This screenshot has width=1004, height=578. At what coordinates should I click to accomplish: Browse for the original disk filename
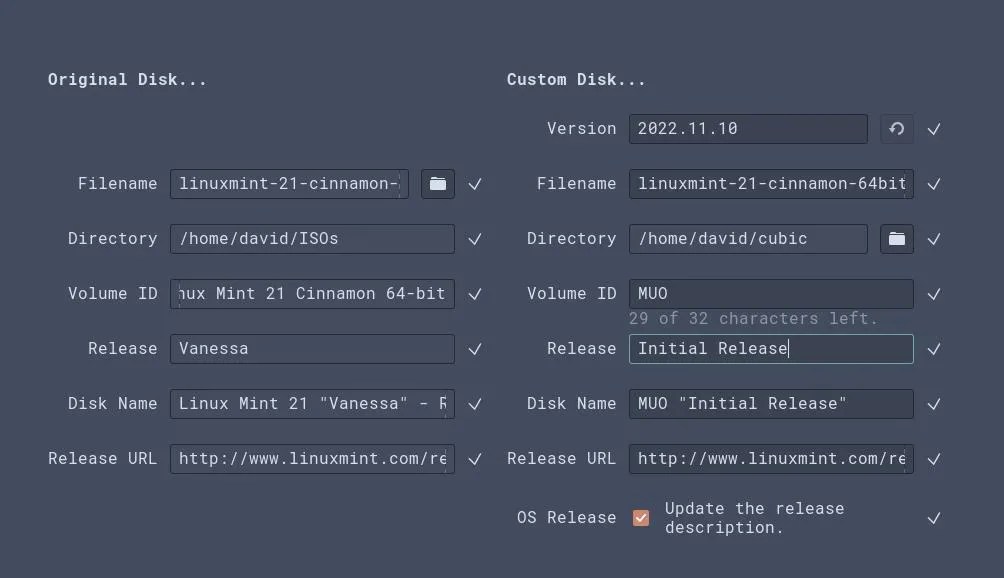click(437, 183)
